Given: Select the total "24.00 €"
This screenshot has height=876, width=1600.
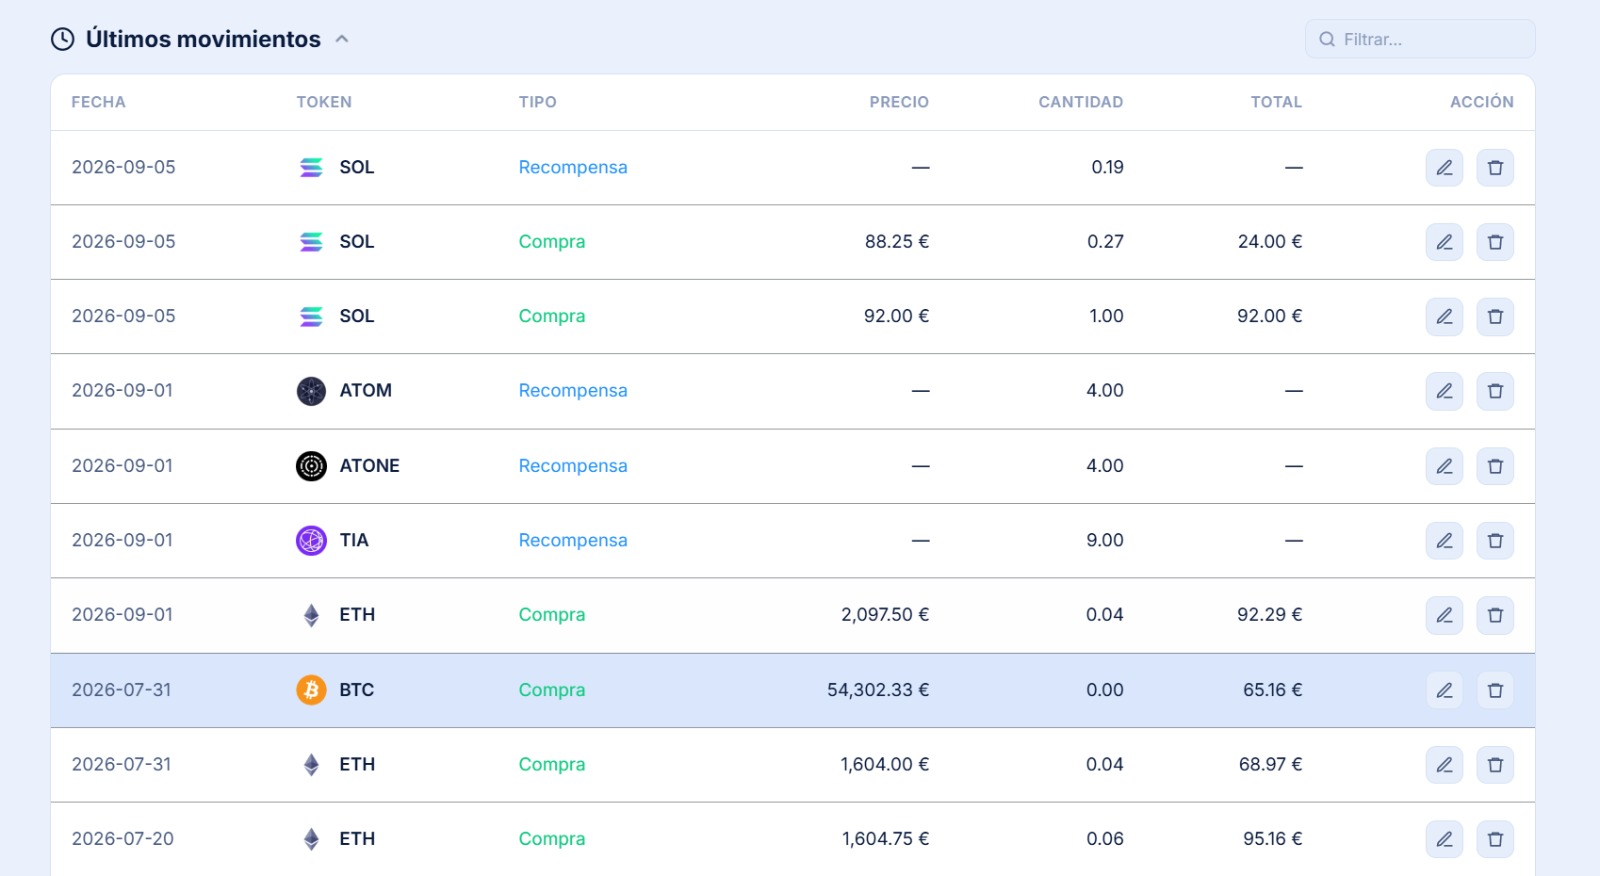Looking at the screenshot, I should [x=1270, y=241].
